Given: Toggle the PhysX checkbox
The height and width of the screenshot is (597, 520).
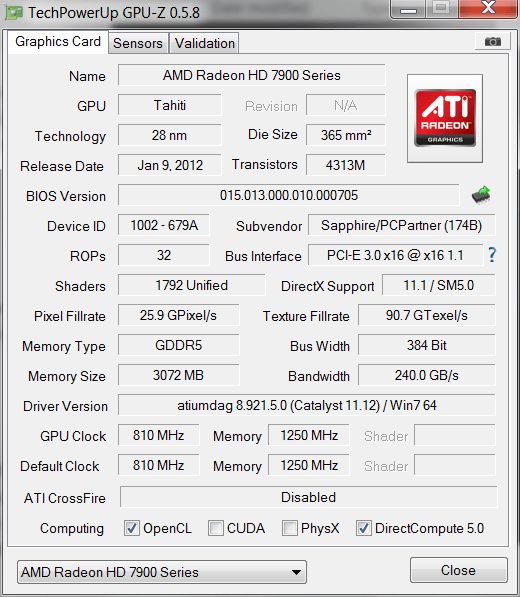Looking at the screenshot, I should pos(290,528).
